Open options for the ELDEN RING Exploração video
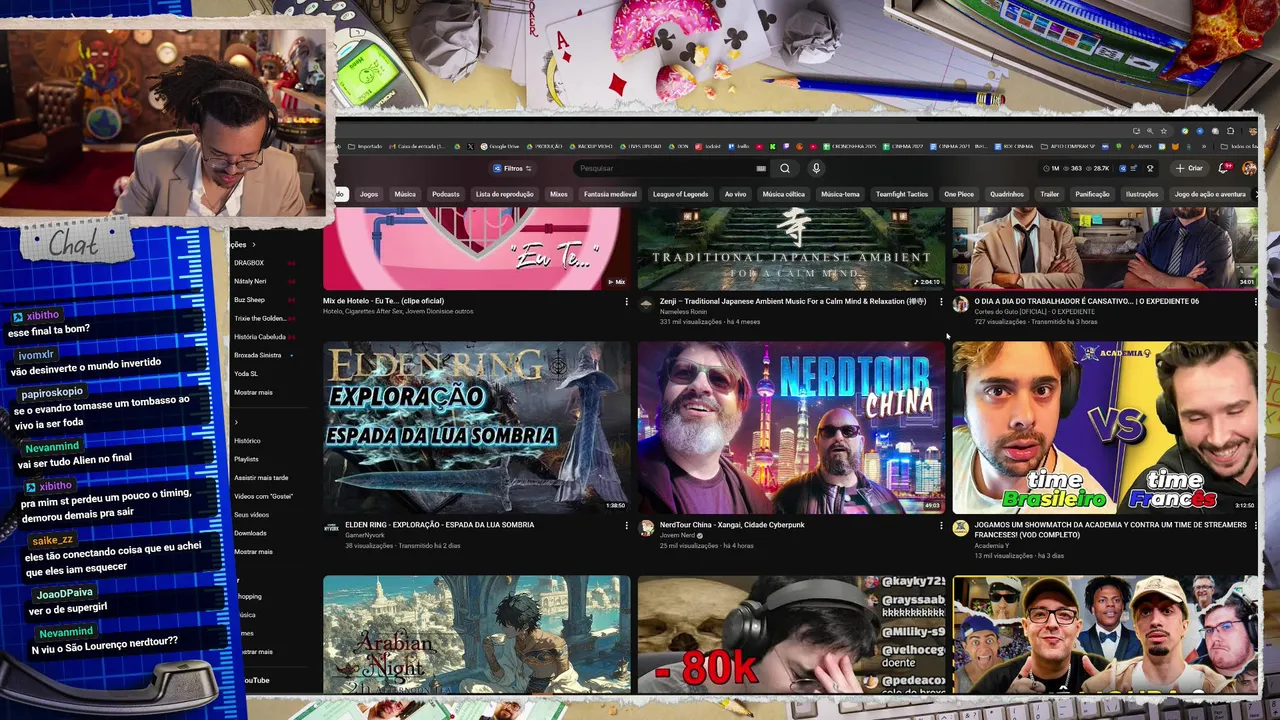 (626, 525)
